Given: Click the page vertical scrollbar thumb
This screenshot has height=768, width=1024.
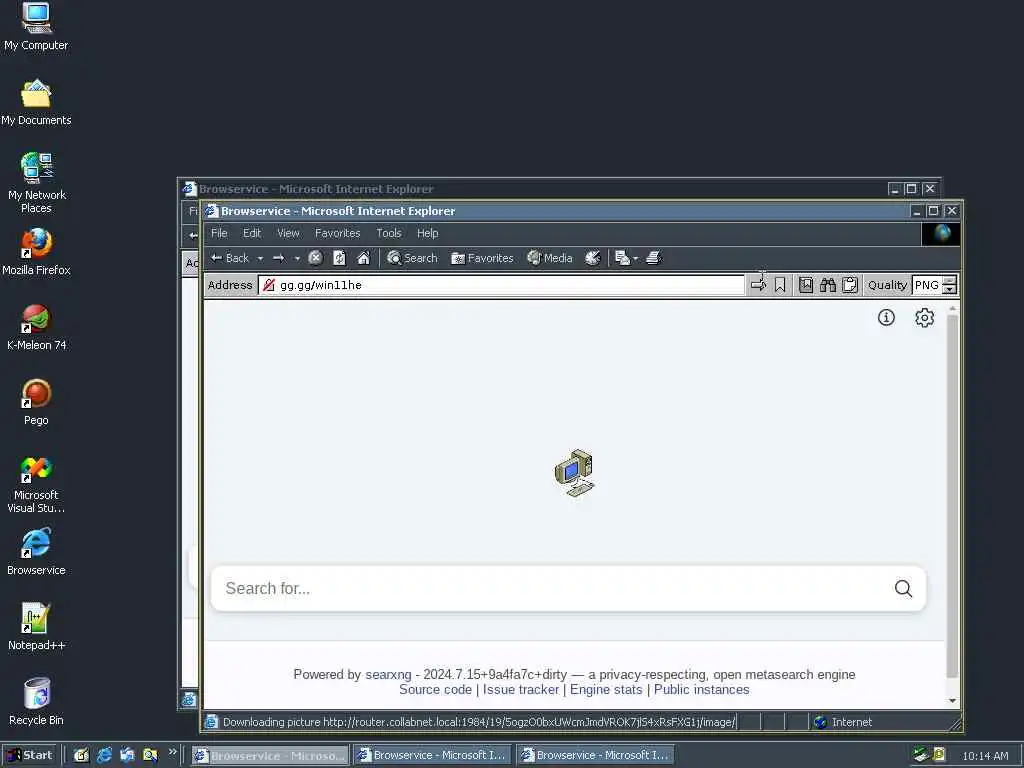Looking at the screenshot, I should [952, 496].
